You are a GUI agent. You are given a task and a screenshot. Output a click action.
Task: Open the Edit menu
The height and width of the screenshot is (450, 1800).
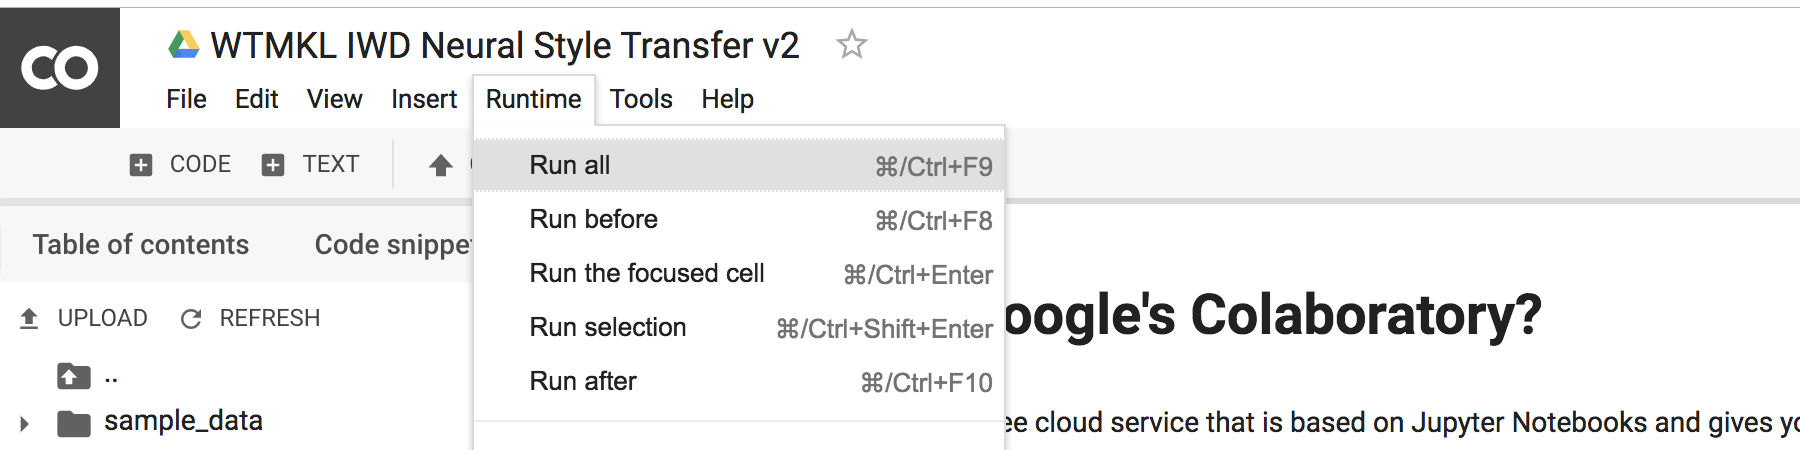click(256, 99)
